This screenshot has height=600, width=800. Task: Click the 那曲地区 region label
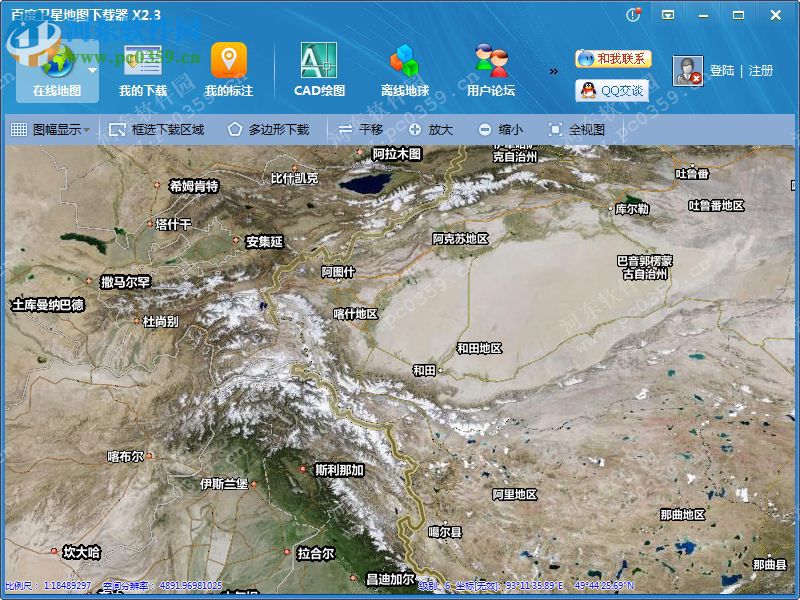click(x=683, y=514)
